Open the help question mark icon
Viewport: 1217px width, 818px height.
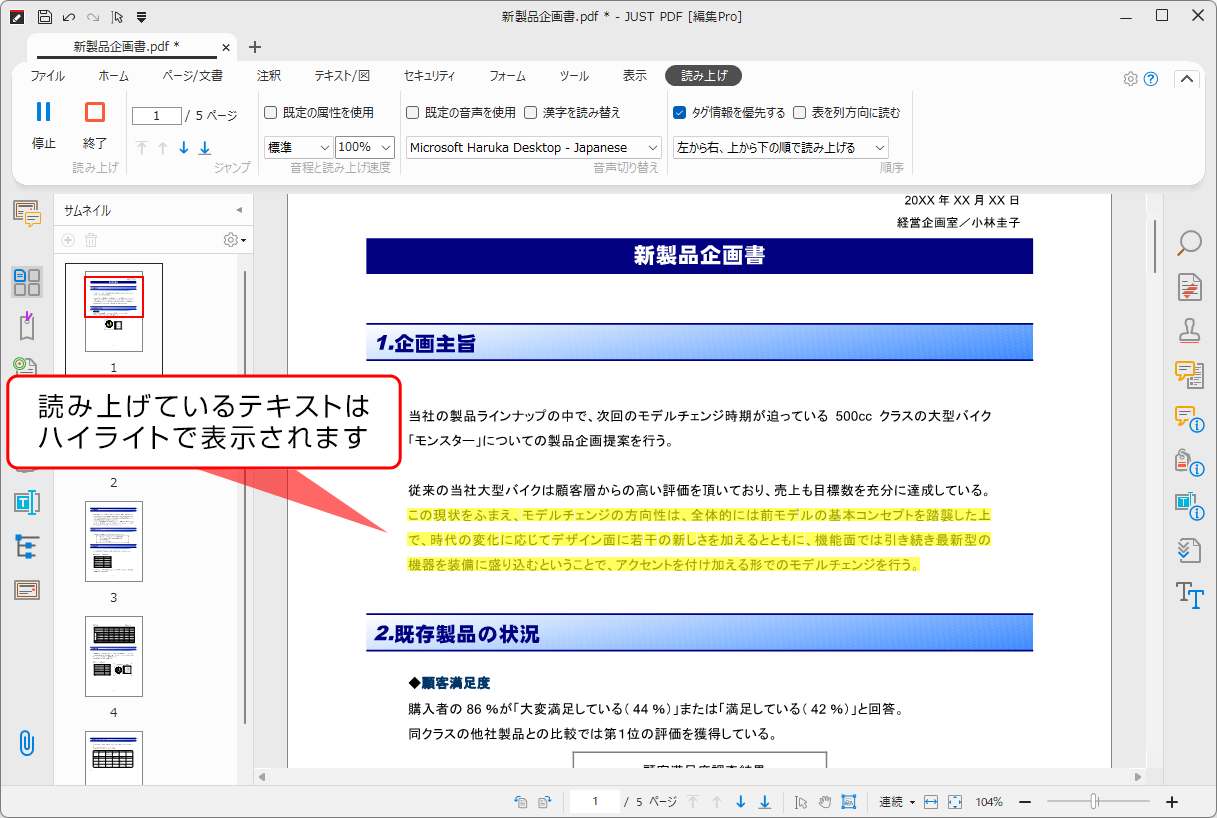1151,79
